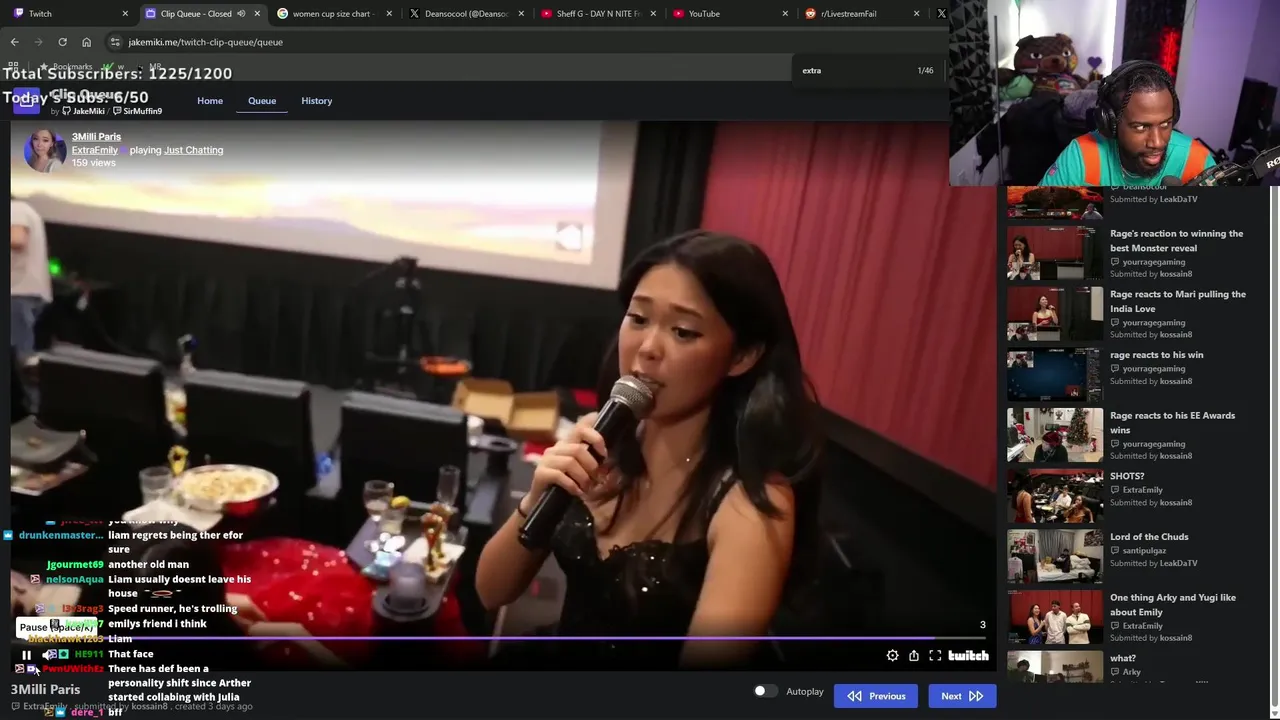1280x720 pixels.
Task: Open the SirMuffin9 Twitch link
Action: 137,111
